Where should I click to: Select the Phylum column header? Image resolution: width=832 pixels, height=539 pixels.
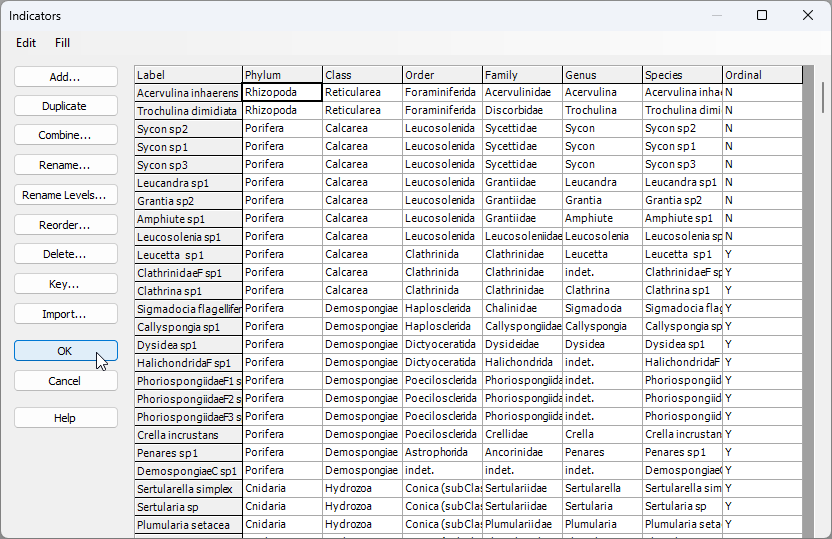(282, 75)
